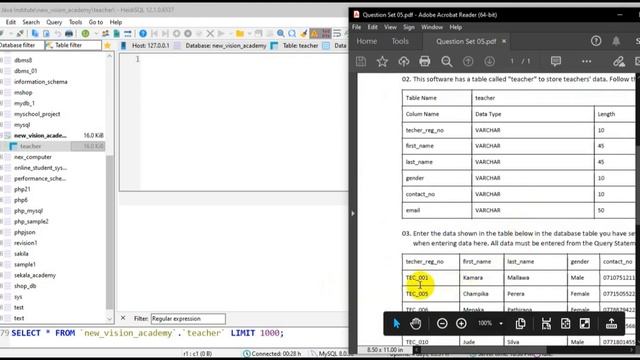Click the fit page icon in floating bar
The width and height of the screenshot is (640, 360).
pos(565,323)
